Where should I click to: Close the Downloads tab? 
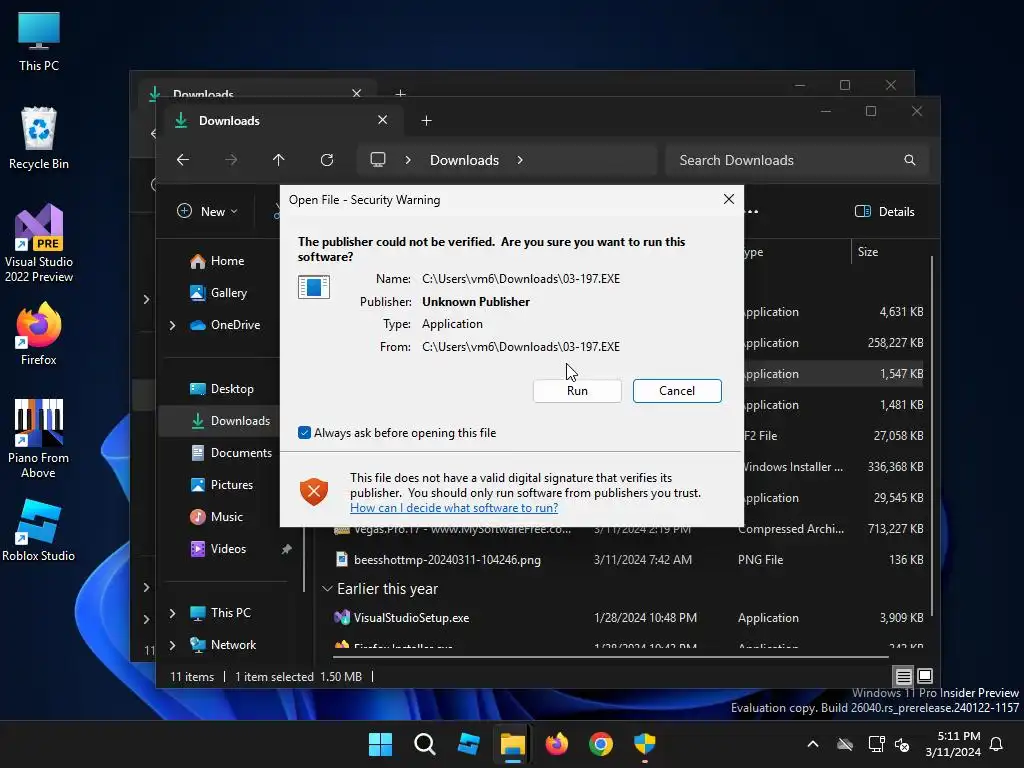pyautogui.click(x=383, y=120)
